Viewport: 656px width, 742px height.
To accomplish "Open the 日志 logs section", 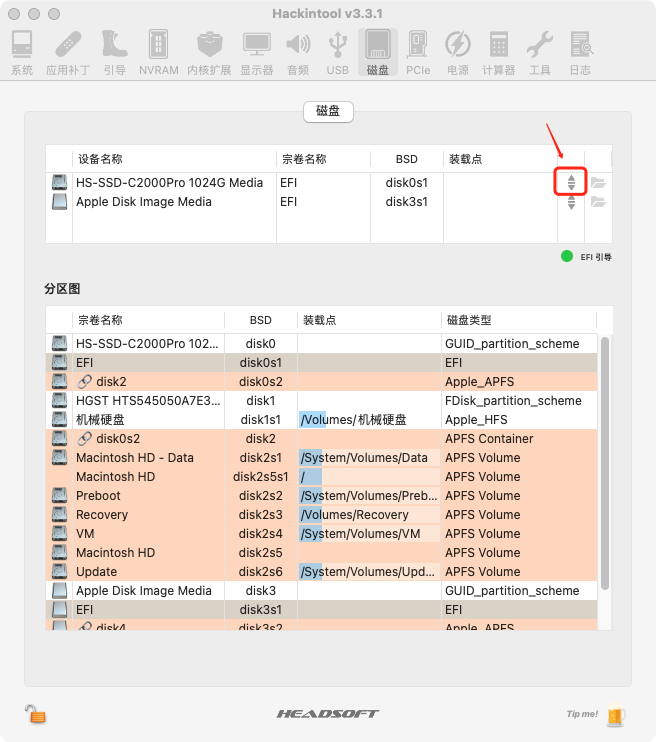I will click(x=580, y=52).
